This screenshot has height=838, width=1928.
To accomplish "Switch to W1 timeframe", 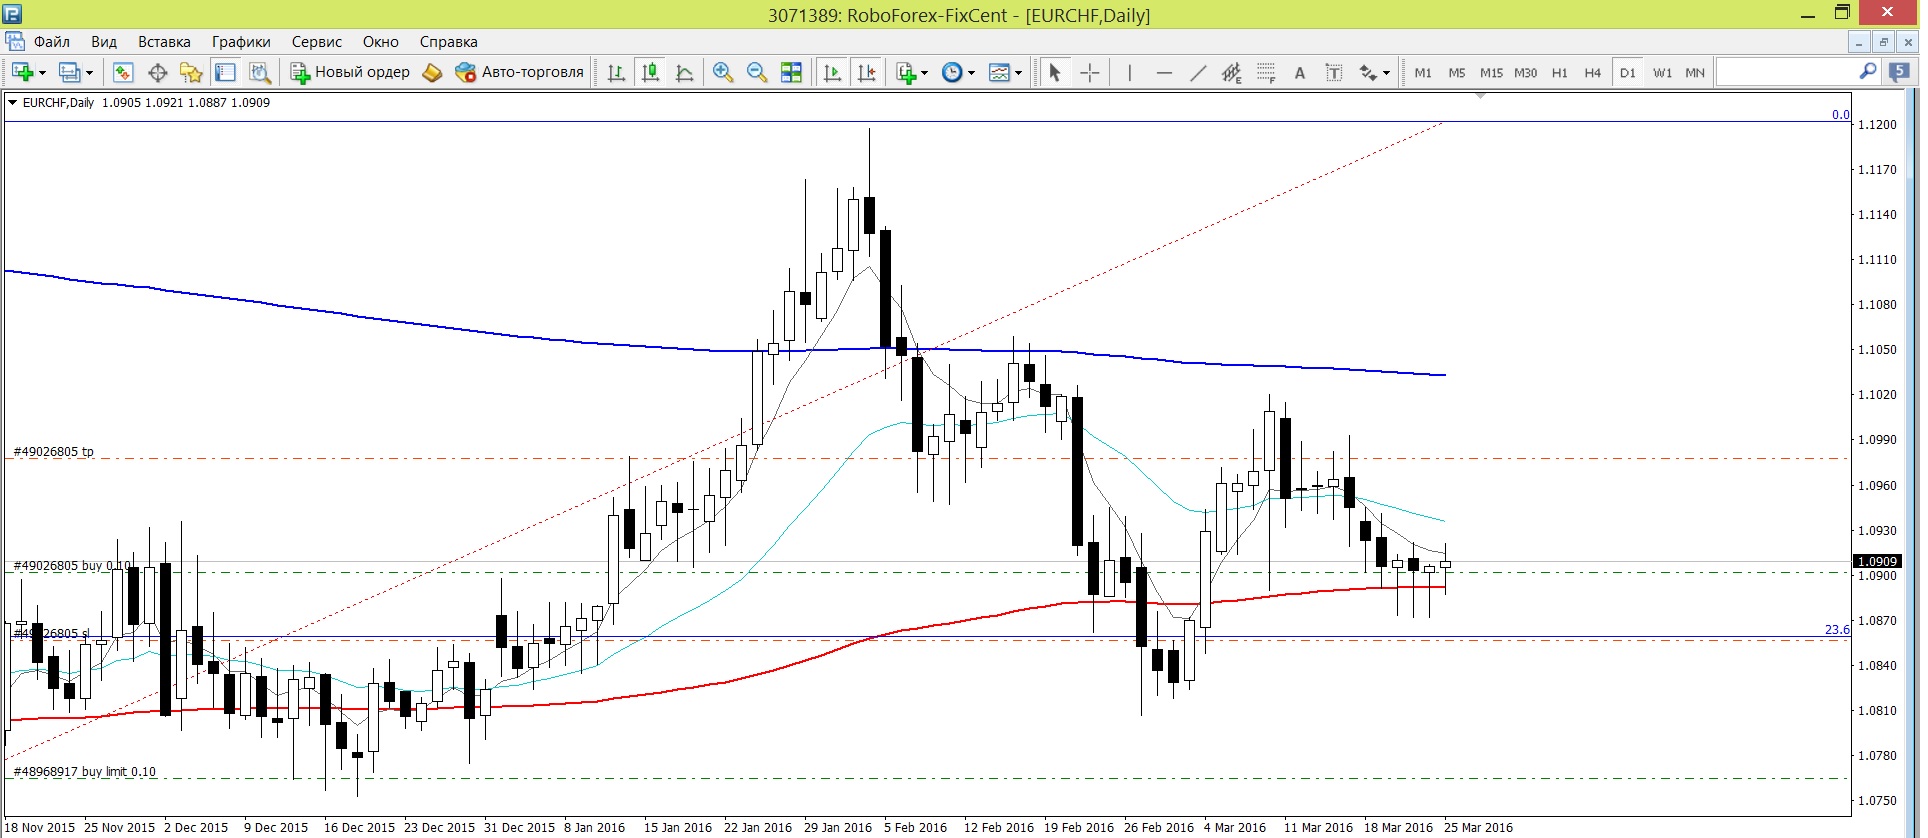I will tap(1662, 72).
